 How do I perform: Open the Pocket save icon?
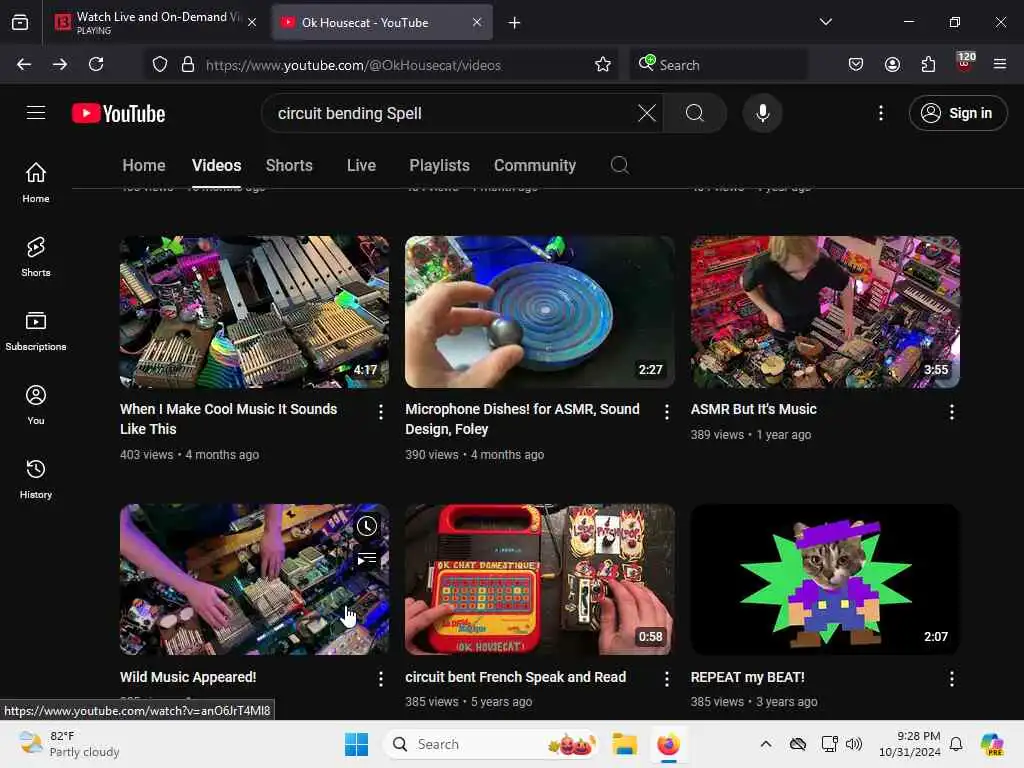856,64
